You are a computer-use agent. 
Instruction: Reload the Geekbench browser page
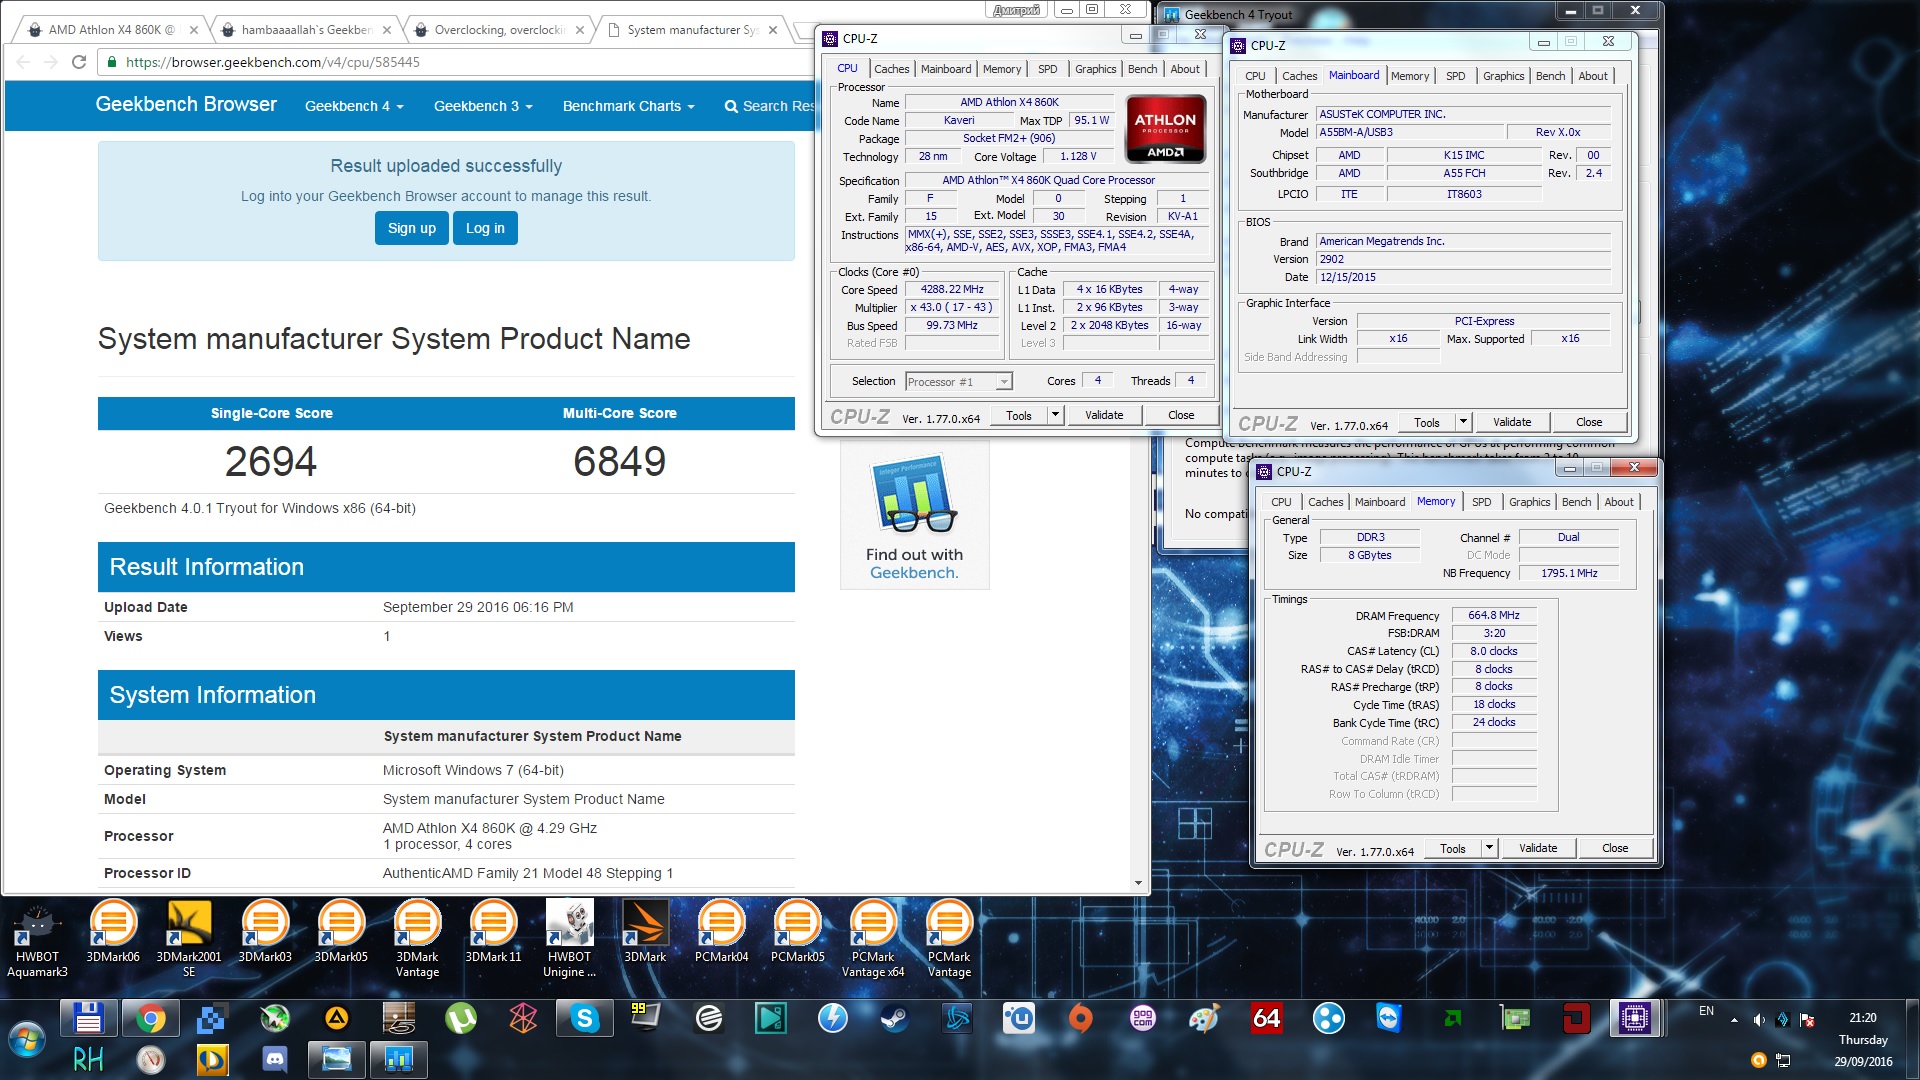[x=79, y=62]
